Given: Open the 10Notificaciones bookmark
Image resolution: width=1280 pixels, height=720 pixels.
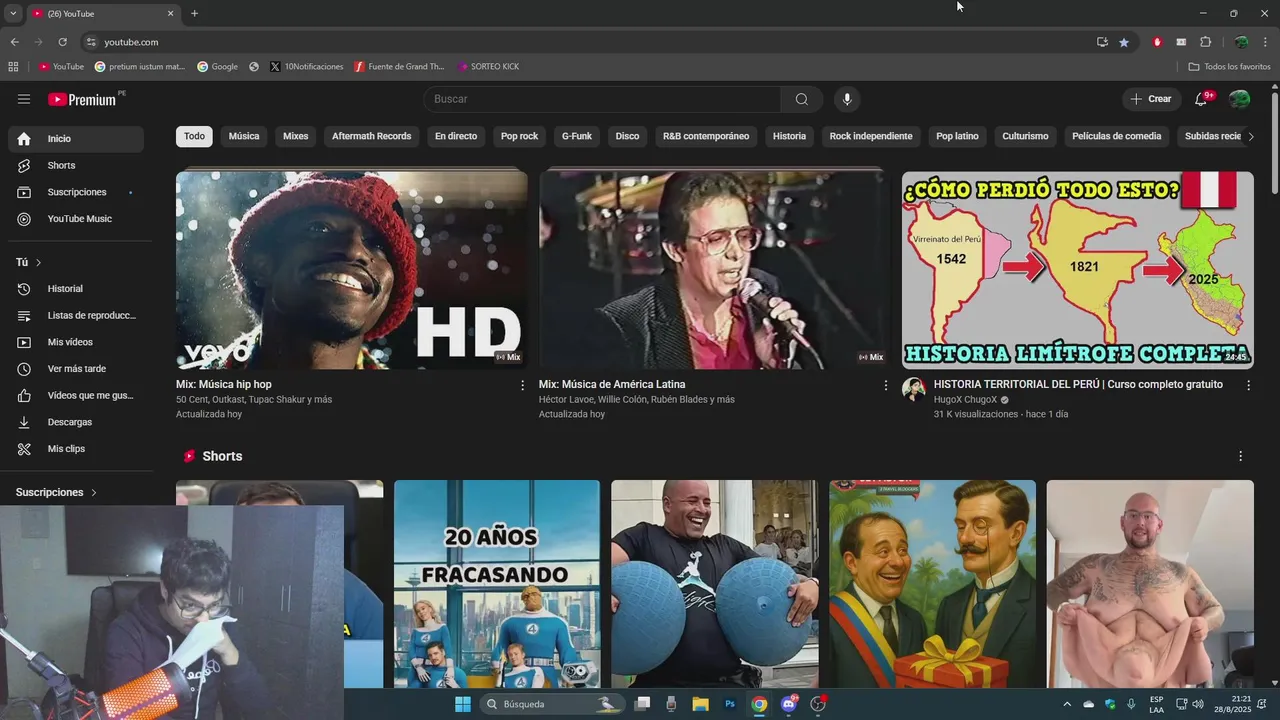Looking at the screenshot, I should pos(307,67).
